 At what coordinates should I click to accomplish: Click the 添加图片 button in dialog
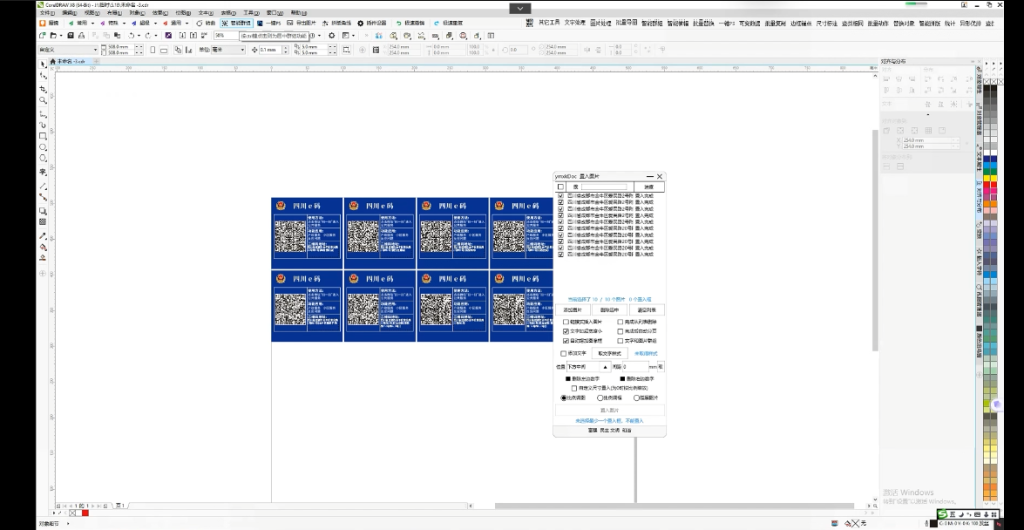(x=572, y=310)
